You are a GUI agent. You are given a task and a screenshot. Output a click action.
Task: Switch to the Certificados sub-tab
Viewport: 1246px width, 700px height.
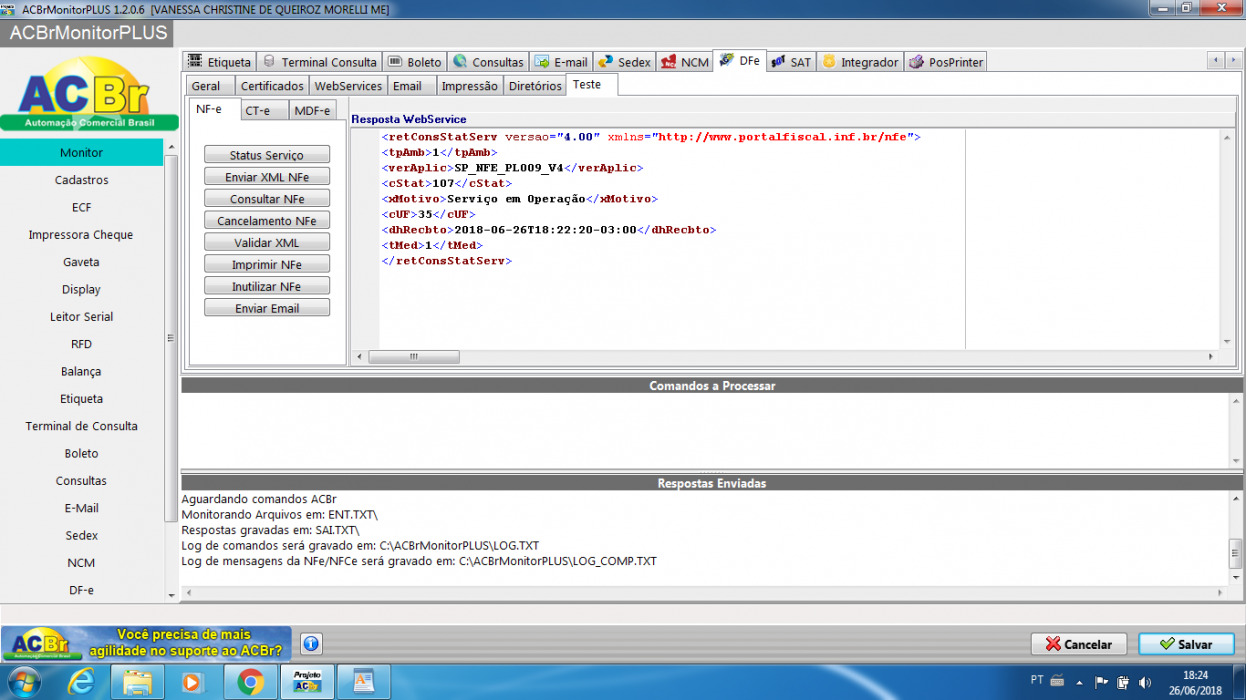(272, 86)
